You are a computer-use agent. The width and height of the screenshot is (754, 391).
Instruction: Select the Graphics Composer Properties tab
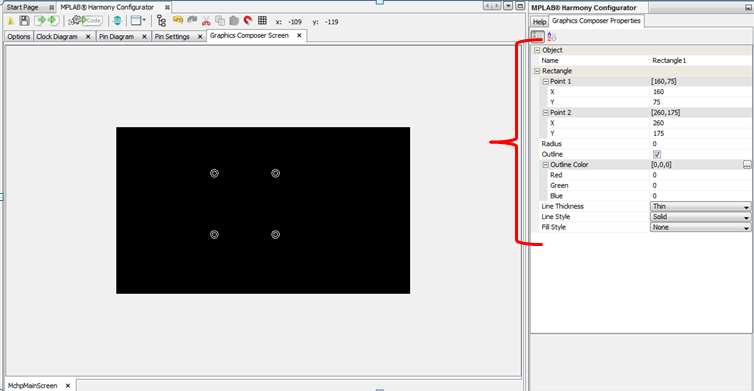596,21
